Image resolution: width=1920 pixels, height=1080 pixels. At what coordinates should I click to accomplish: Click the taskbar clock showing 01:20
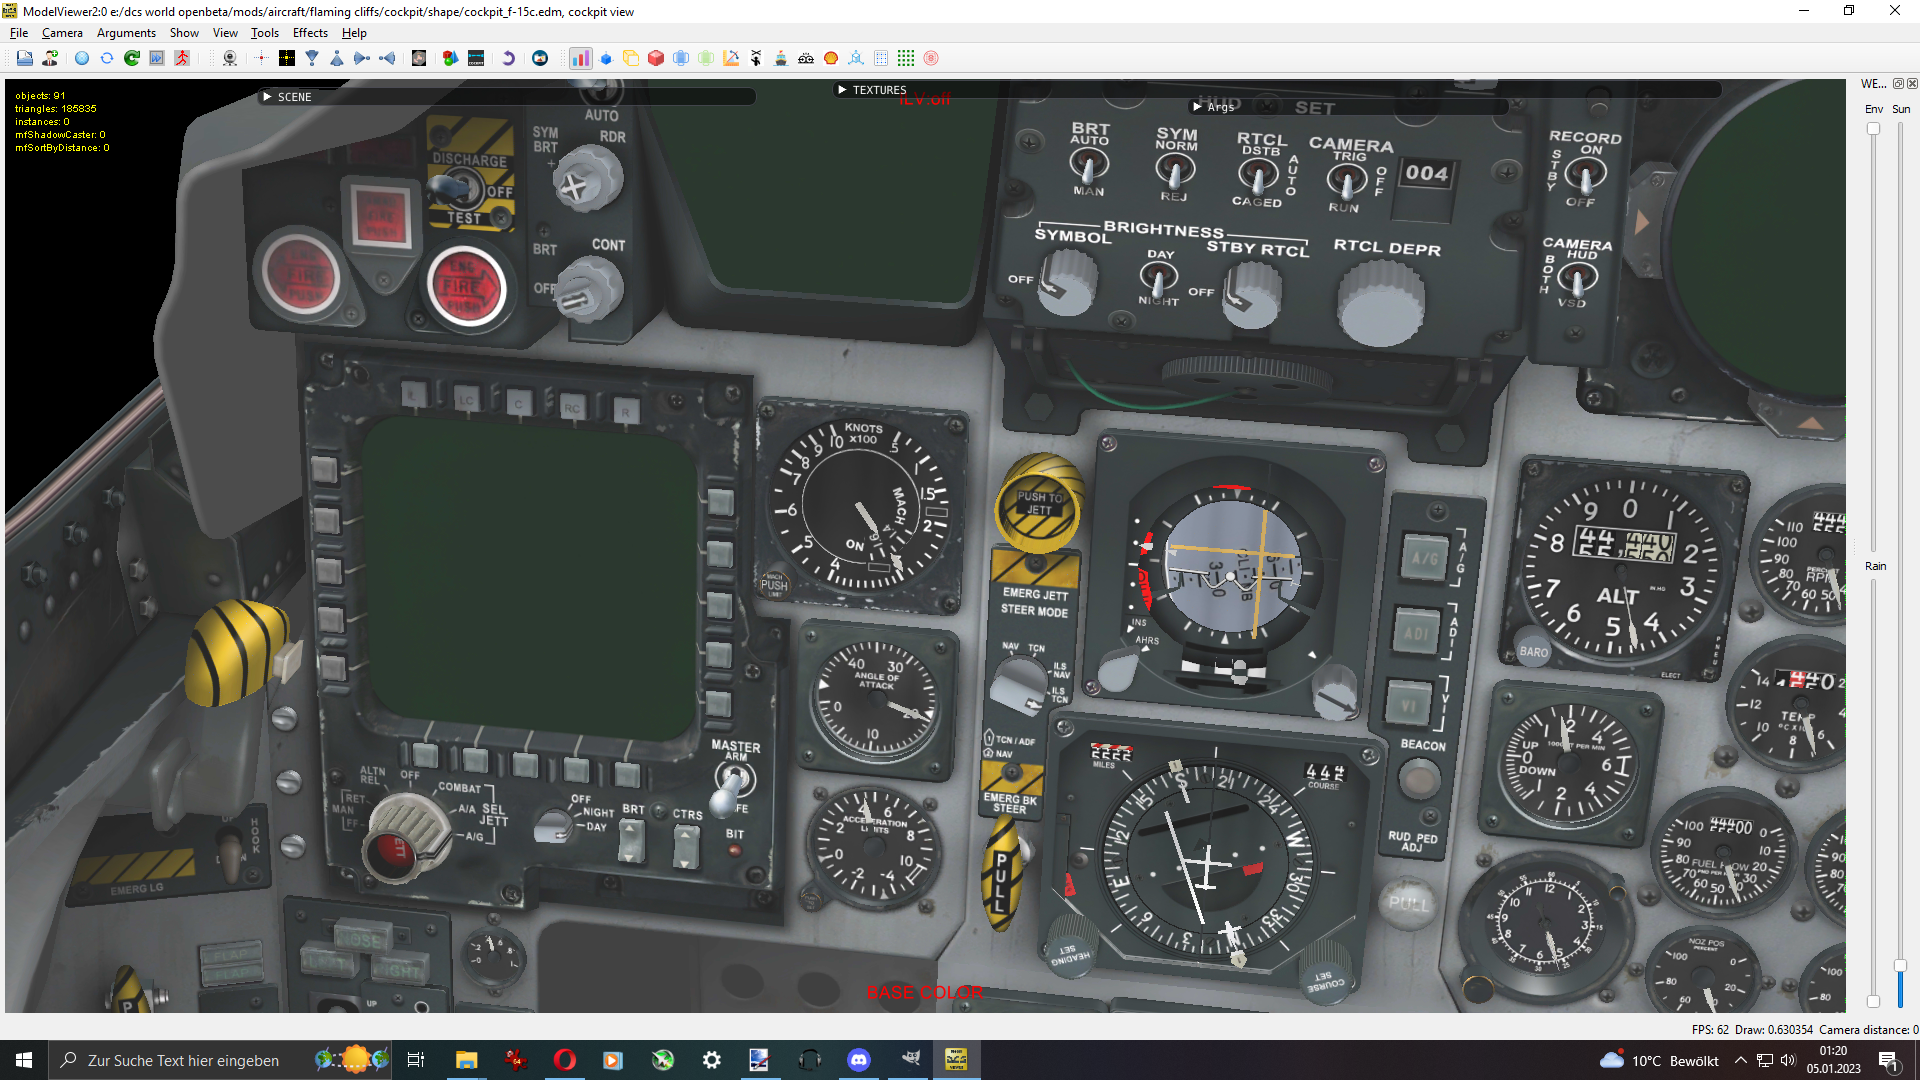pos(1833,1060)
